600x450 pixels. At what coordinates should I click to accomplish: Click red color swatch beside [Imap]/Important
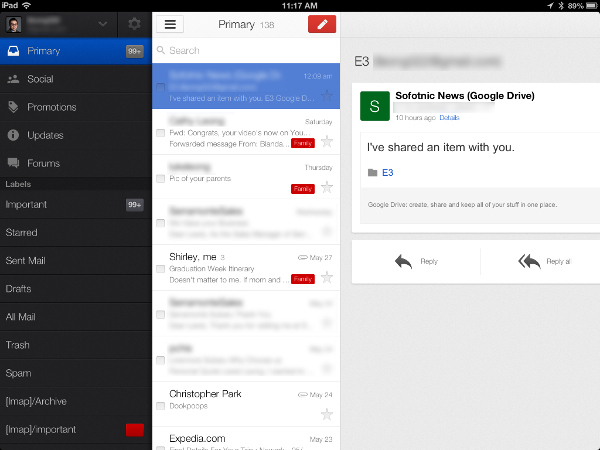click(134, 430)
